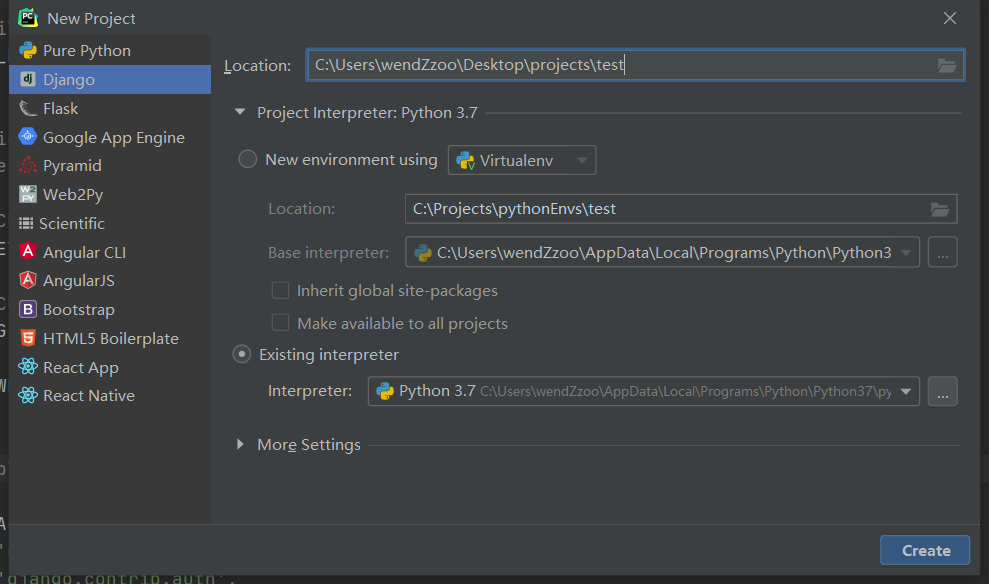Viewport: 989px width, 584px height.
Task: Select Django in project type list
Action: point(110,79)
